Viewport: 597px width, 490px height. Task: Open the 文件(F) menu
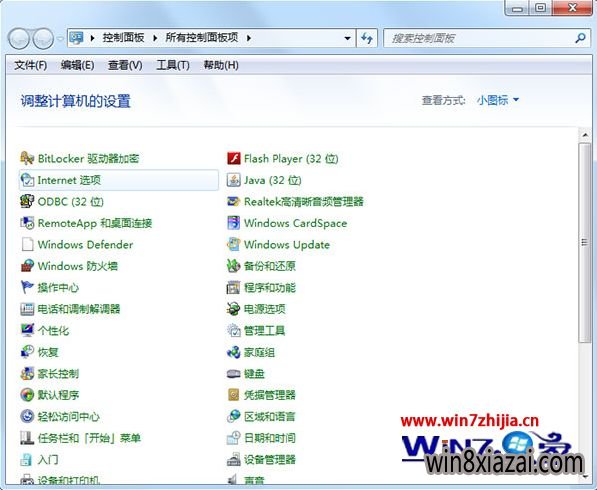[30, 65]
